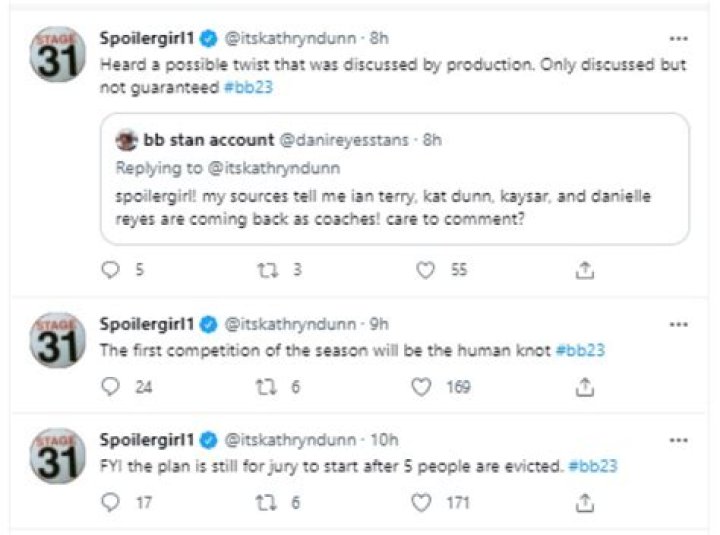Image resolution: width=720 pixels, height=535 pixels.
Task: Reply to the jury plan tweet
Action: (x=110, y=502)
